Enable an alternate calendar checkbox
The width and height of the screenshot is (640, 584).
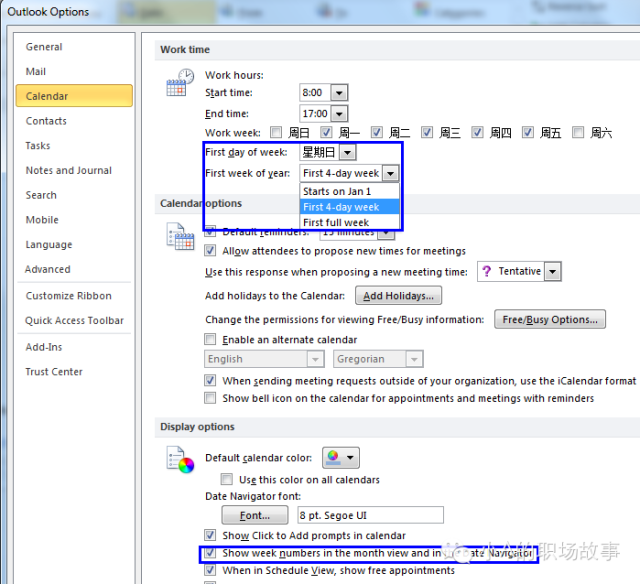(x=210, y=339)
